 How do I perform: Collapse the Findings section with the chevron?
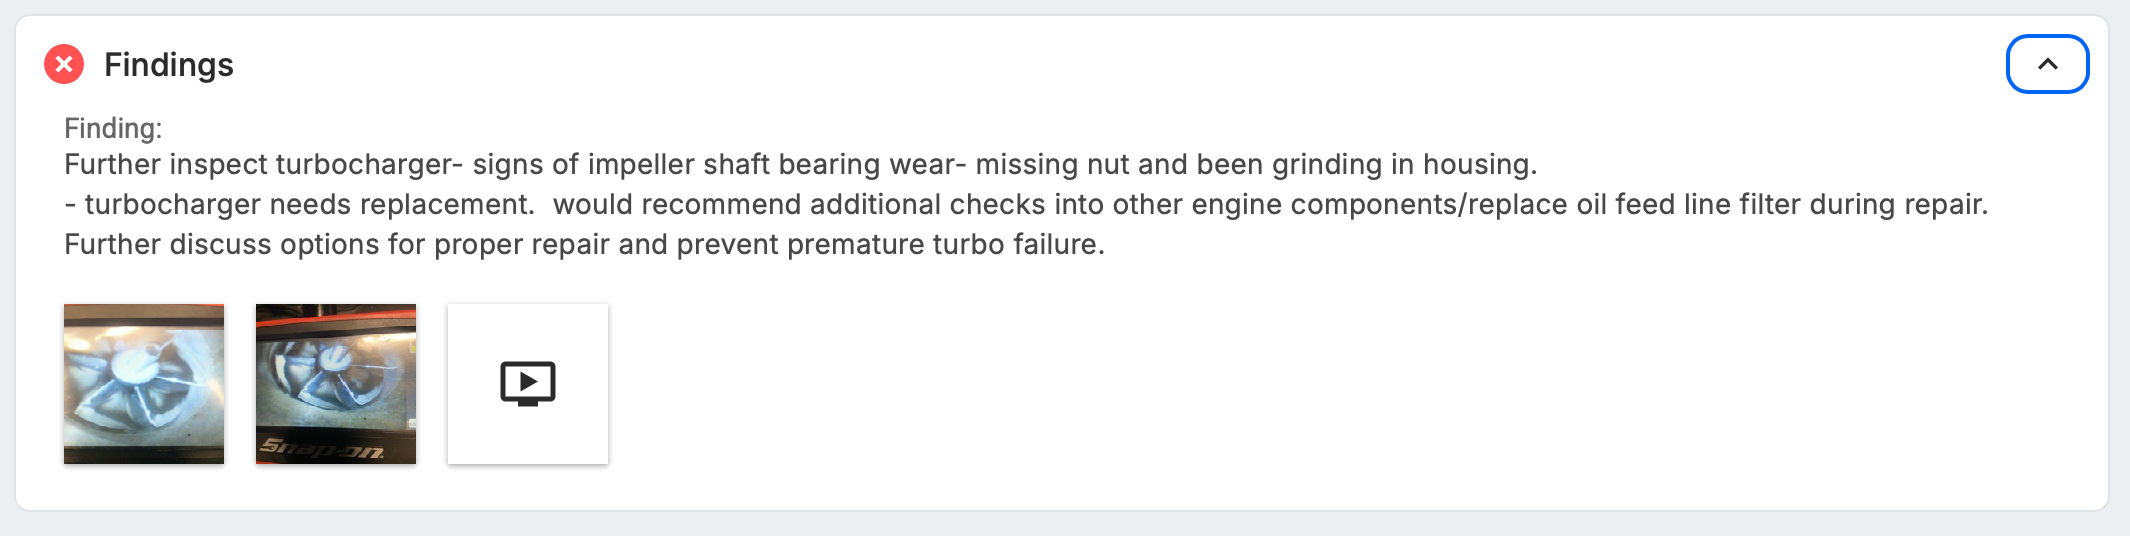pyautogui.click(x=2047, y=64)
